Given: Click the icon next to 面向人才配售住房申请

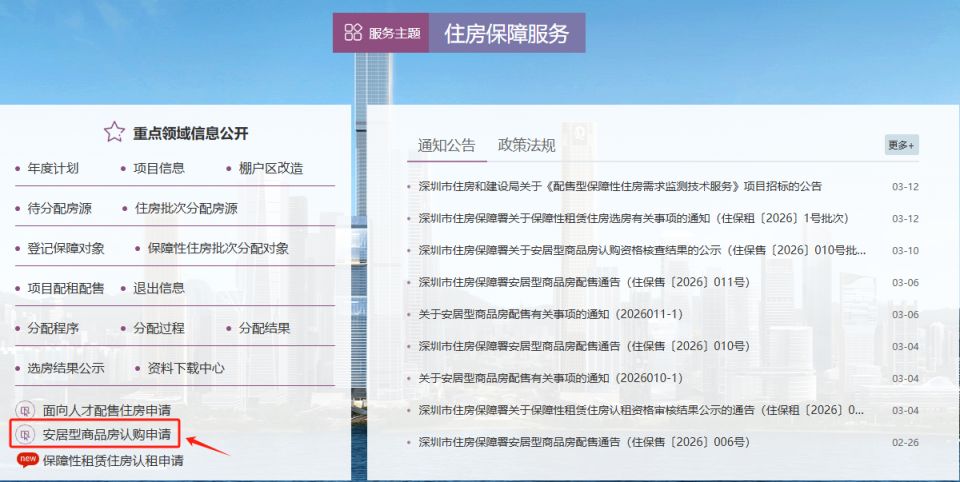Looking at the screenshot, I should click(25, 410).
